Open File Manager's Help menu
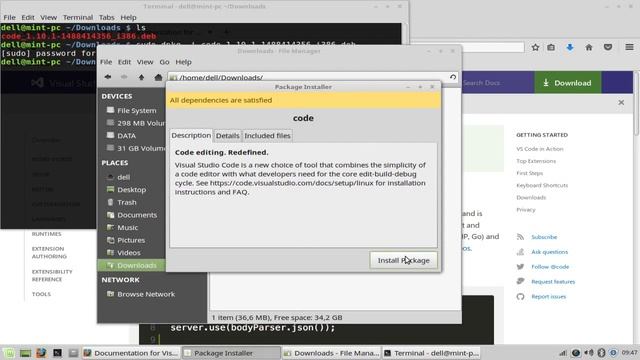The width and height of the screenshot is (640, 360). tap(183, 62)
